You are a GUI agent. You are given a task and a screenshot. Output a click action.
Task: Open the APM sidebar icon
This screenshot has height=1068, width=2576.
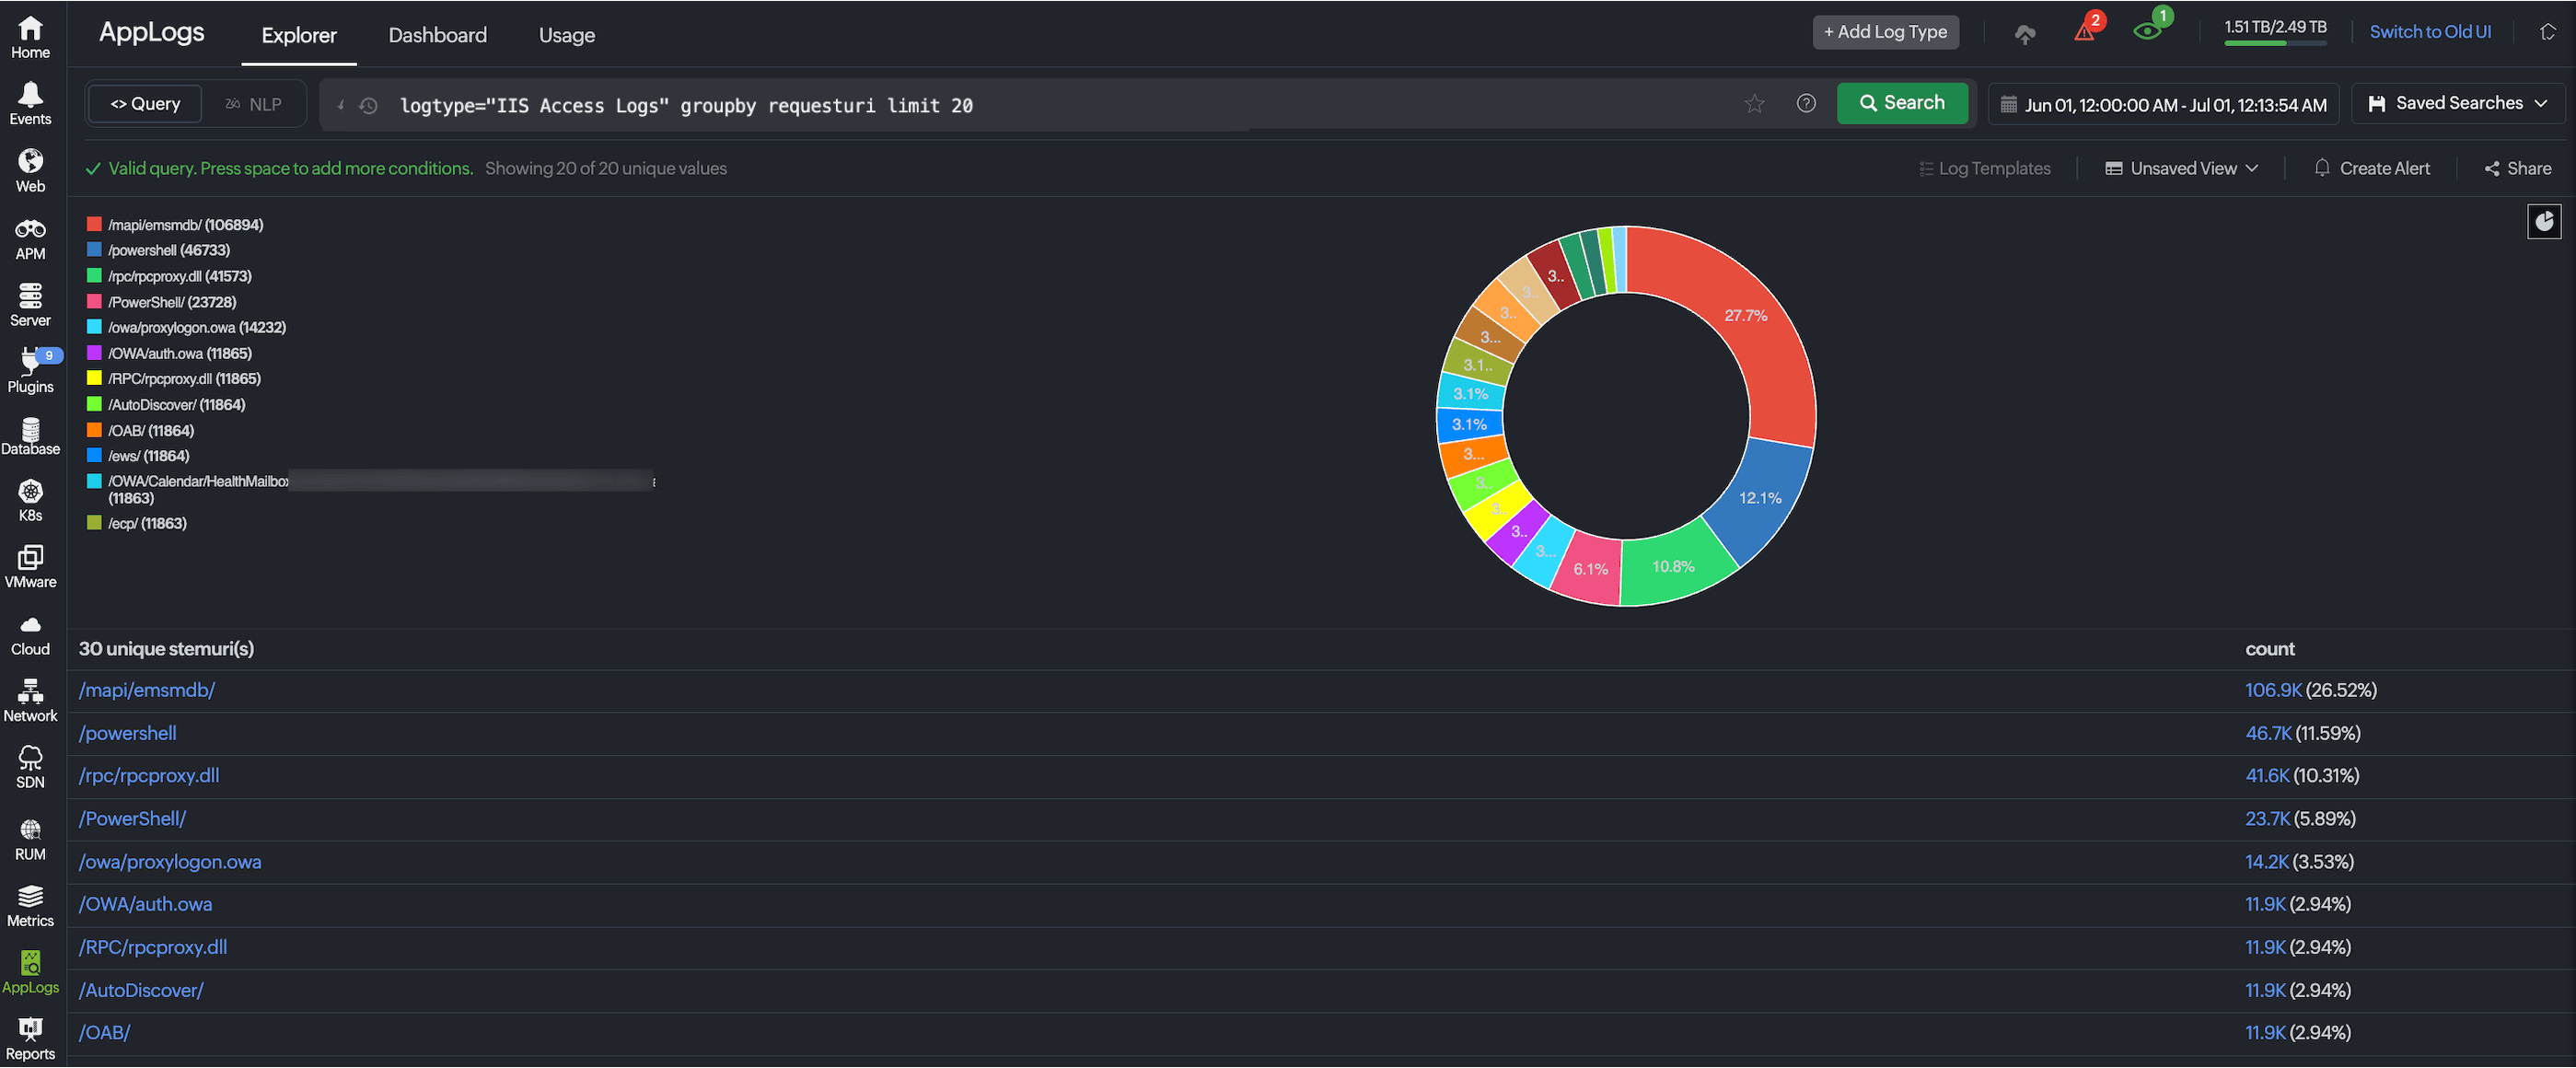30,239
